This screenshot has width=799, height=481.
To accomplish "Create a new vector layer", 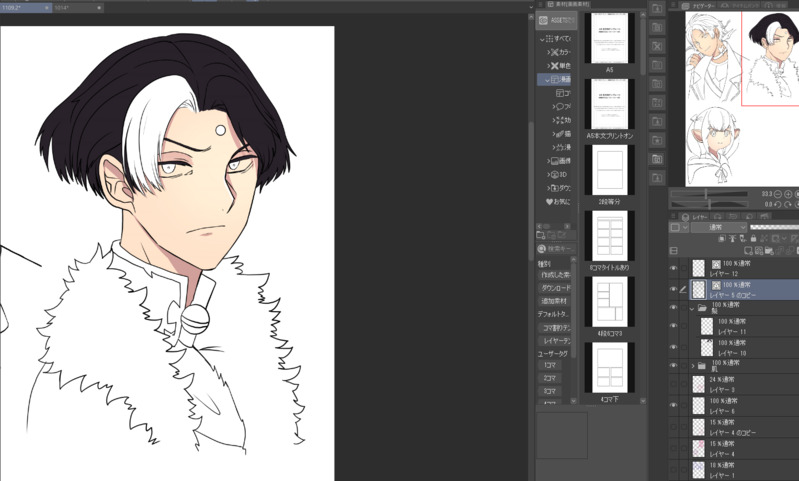I will tap(759, 251).
